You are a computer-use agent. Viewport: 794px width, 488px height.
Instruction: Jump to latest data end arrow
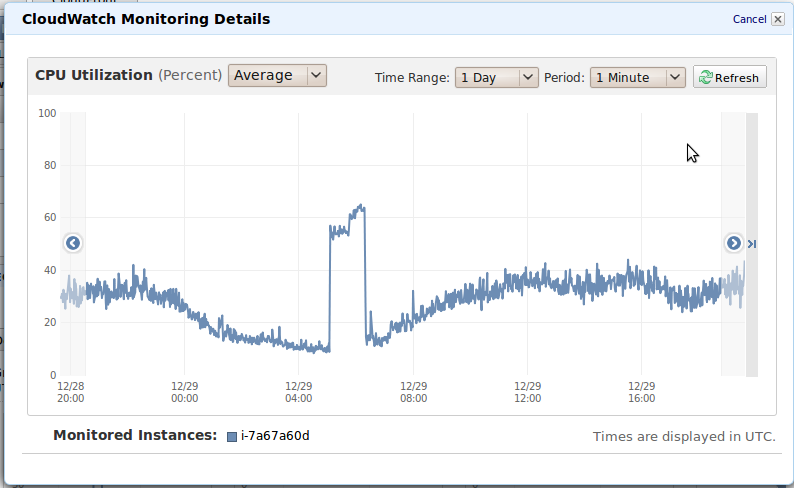pos(752,244)
